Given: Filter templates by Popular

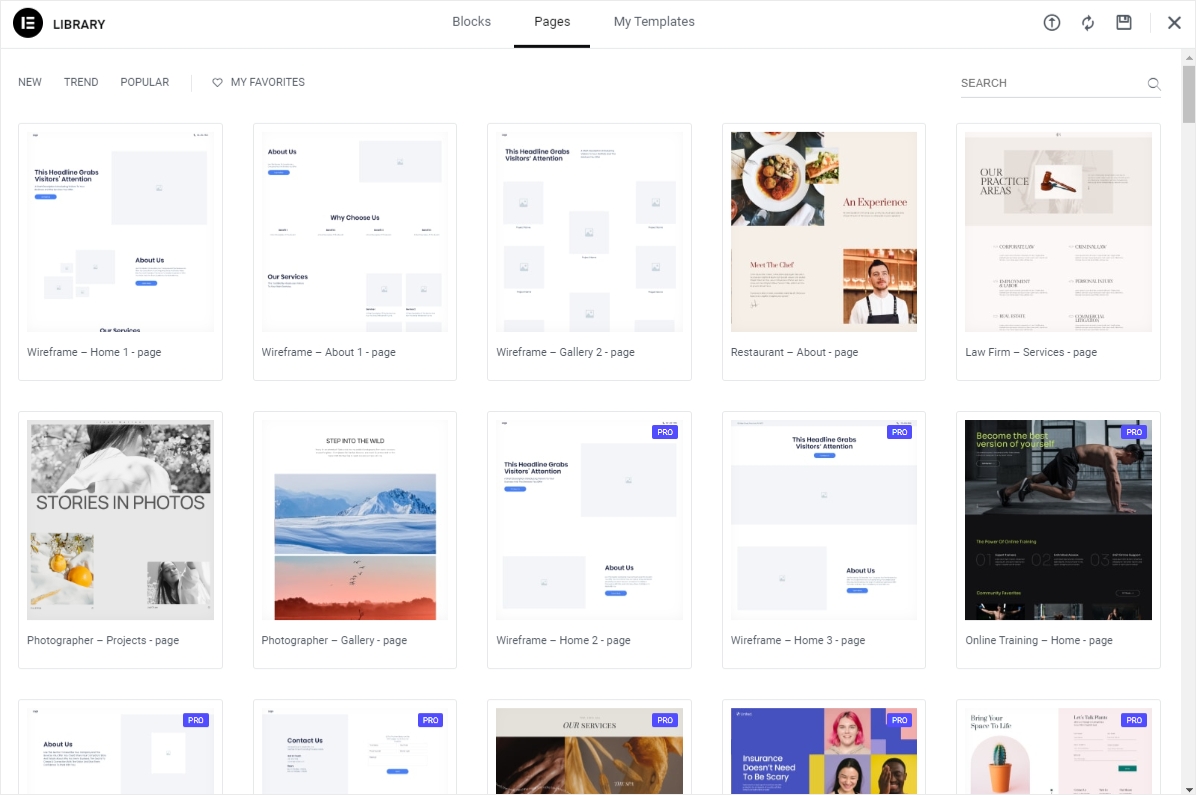Looking at the screenshot, I should tap(144, 82).
